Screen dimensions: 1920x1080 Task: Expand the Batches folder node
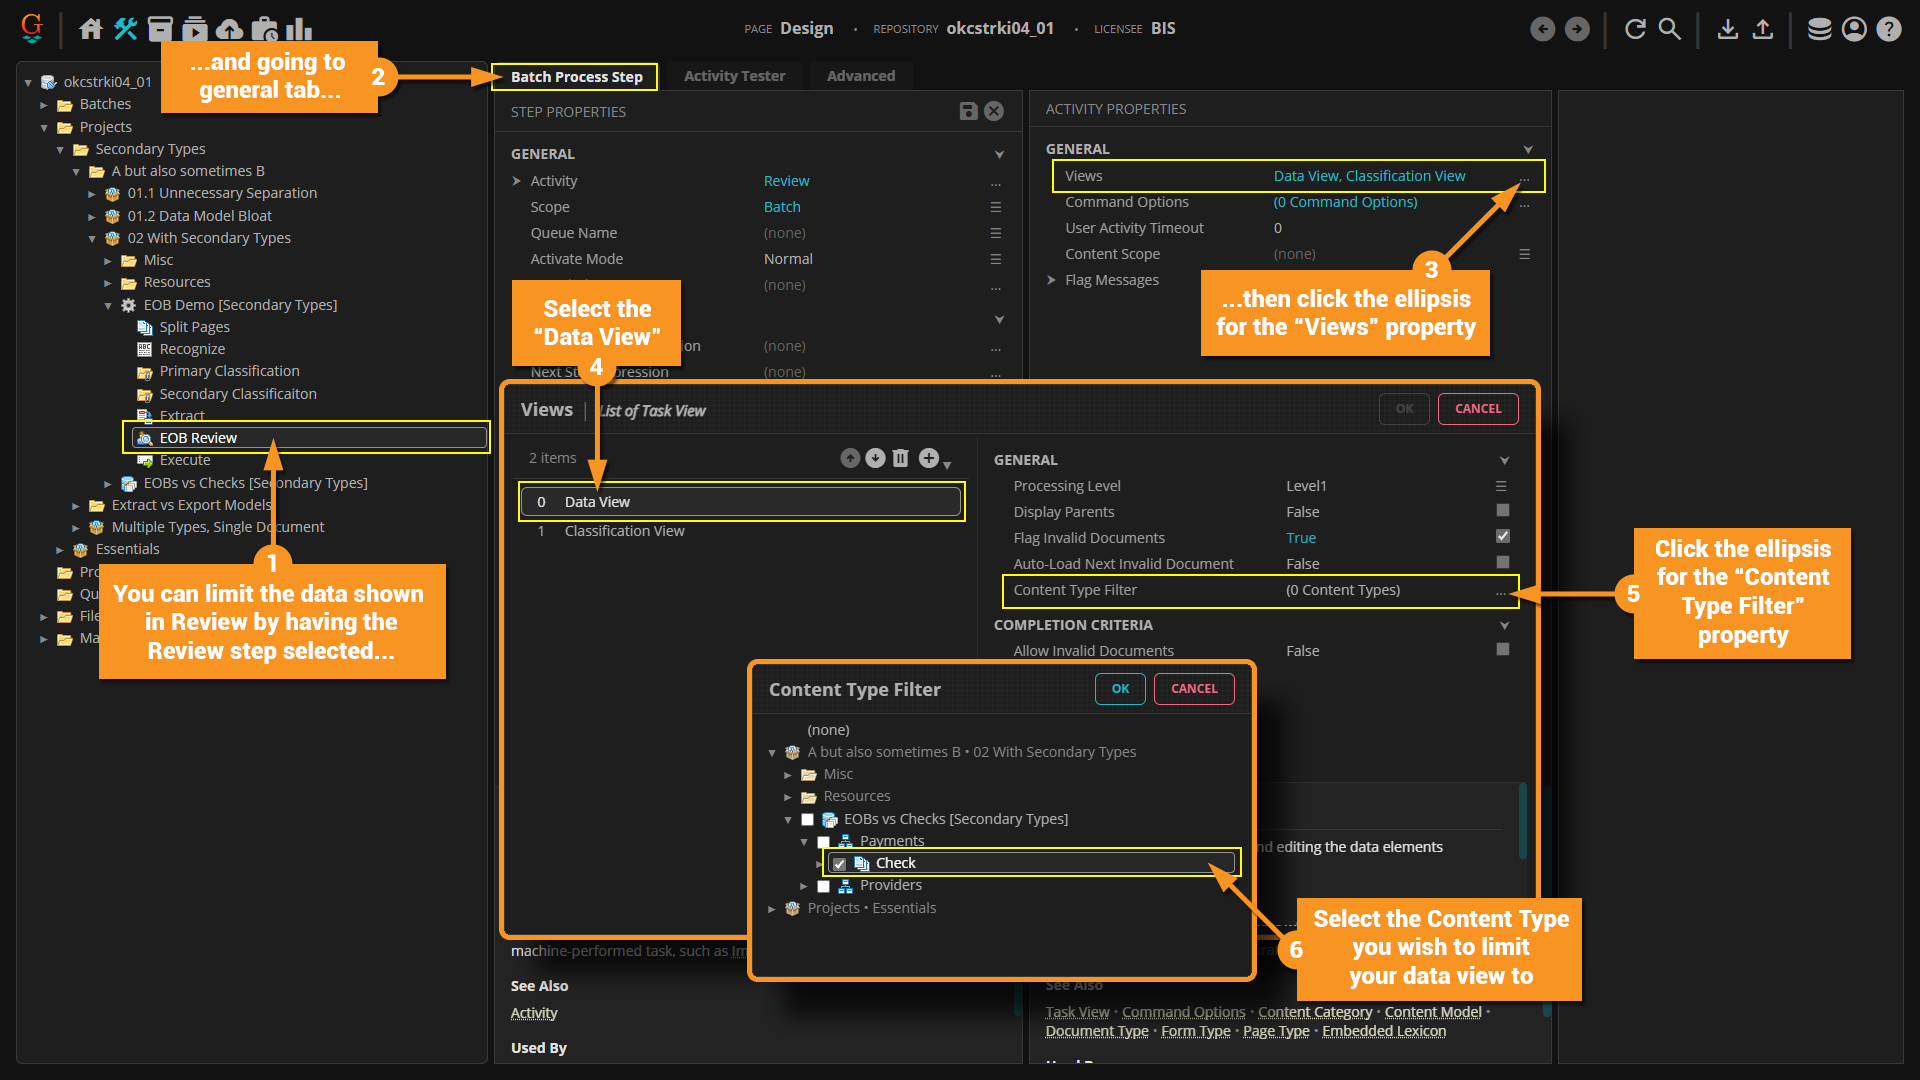44,104
